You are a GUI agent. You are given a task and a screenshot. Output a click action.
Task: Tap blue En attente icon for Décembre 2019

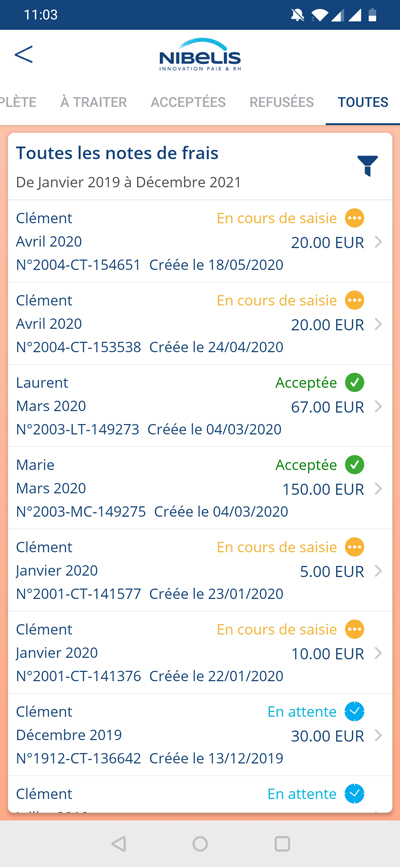(x=355, y=711)
